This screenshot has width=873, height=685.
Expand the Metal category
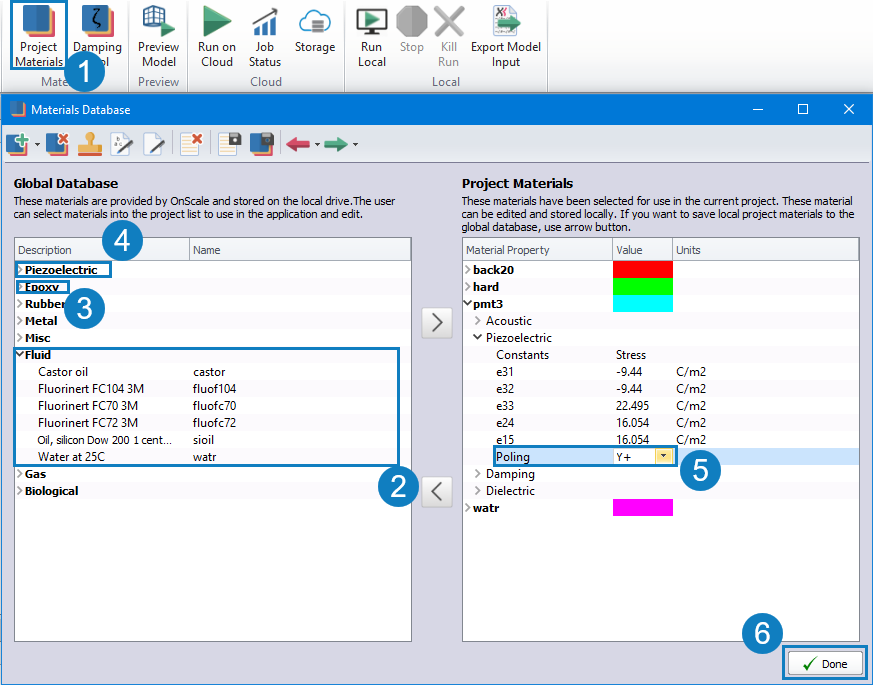point(20,321)
